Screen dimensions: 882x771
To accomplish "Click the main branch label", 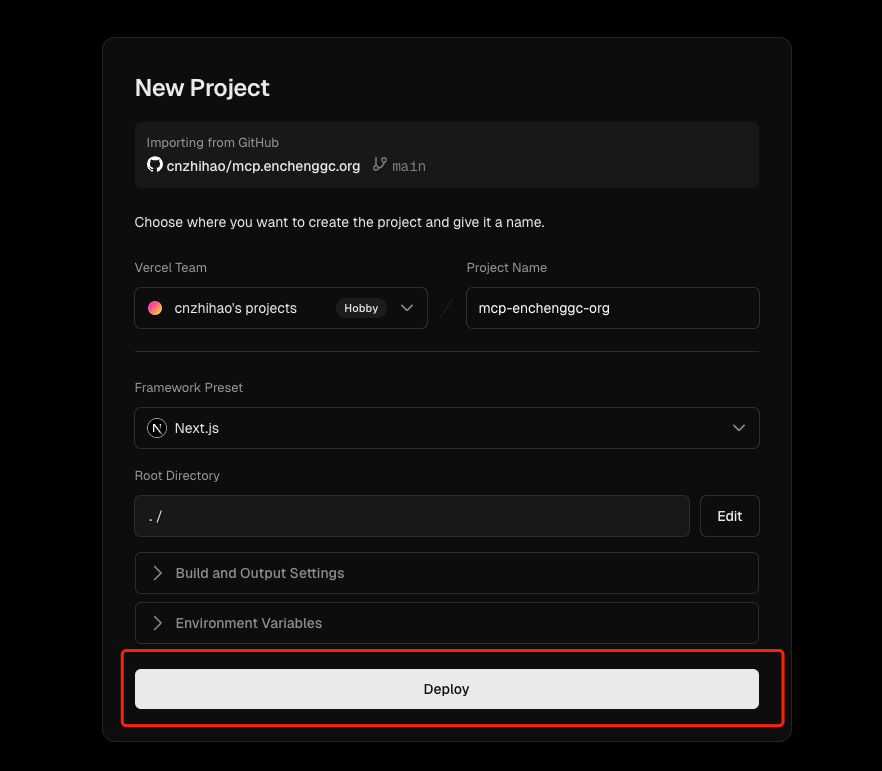I will [x=409, y=166].
